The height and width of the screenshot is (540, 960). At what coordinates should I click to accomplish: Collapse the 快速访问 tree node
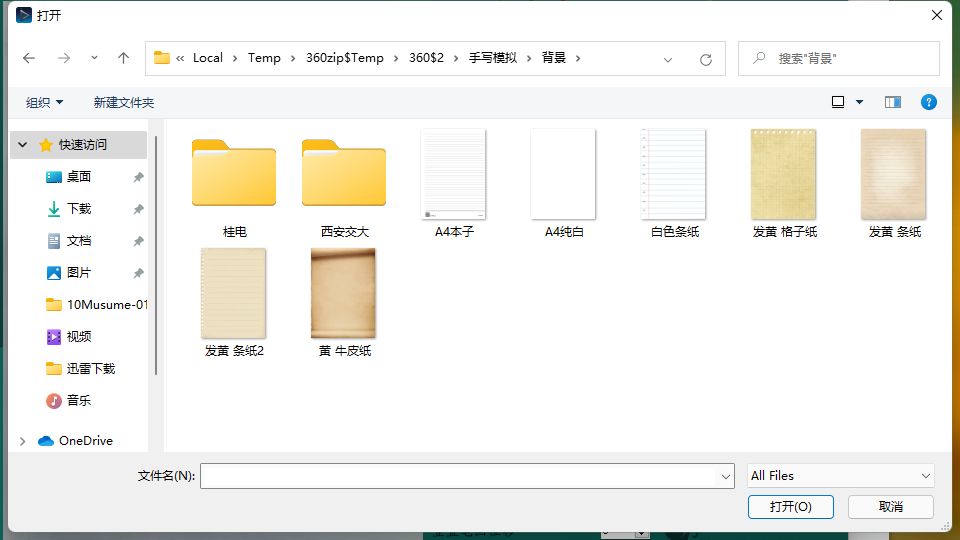tap(23, 145)
